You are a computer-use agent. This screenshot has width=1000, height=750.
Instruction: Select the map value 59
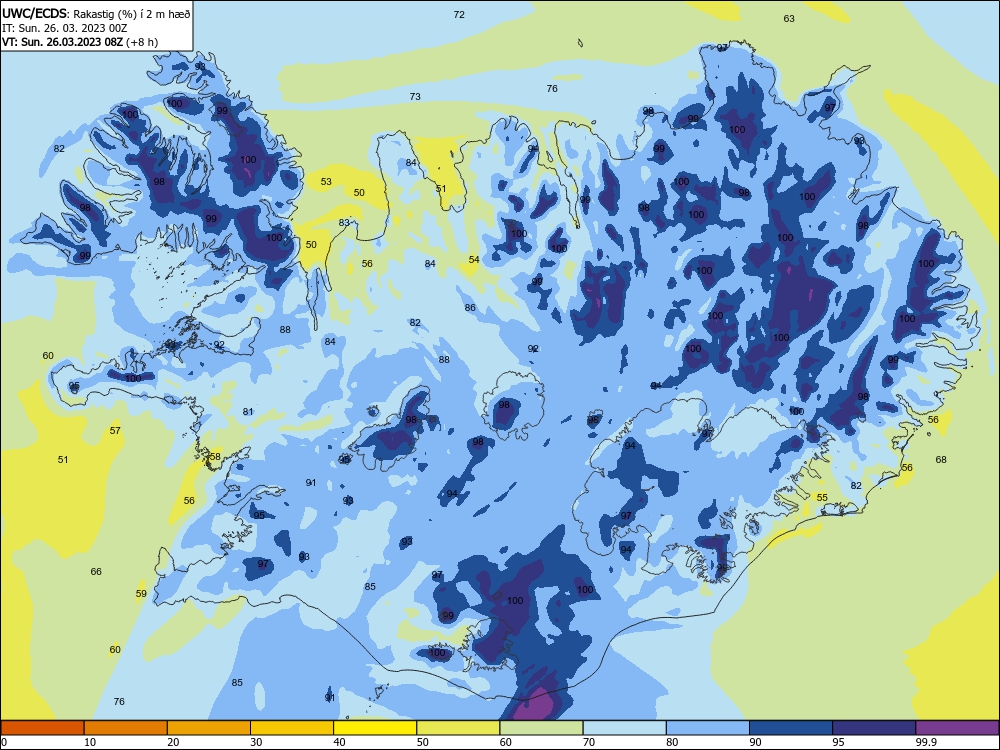141,593
